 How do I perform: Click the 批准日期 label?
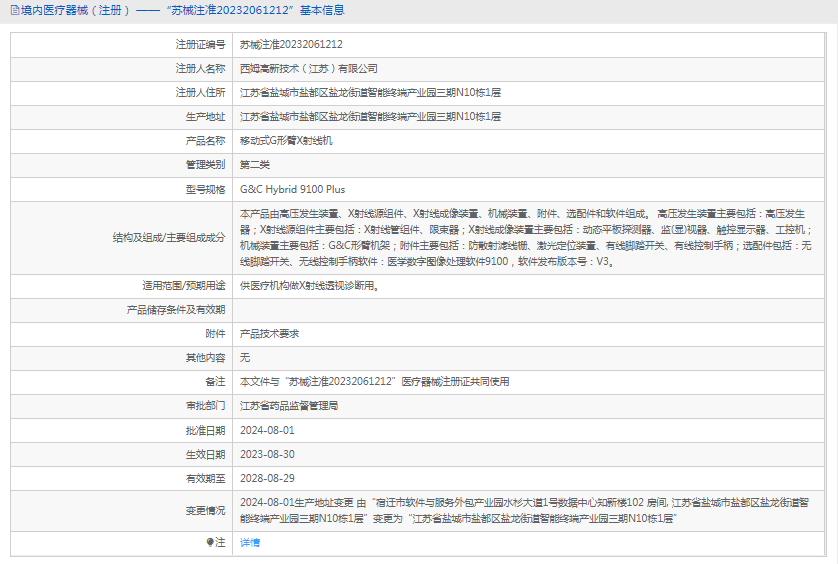coord(205,430)
